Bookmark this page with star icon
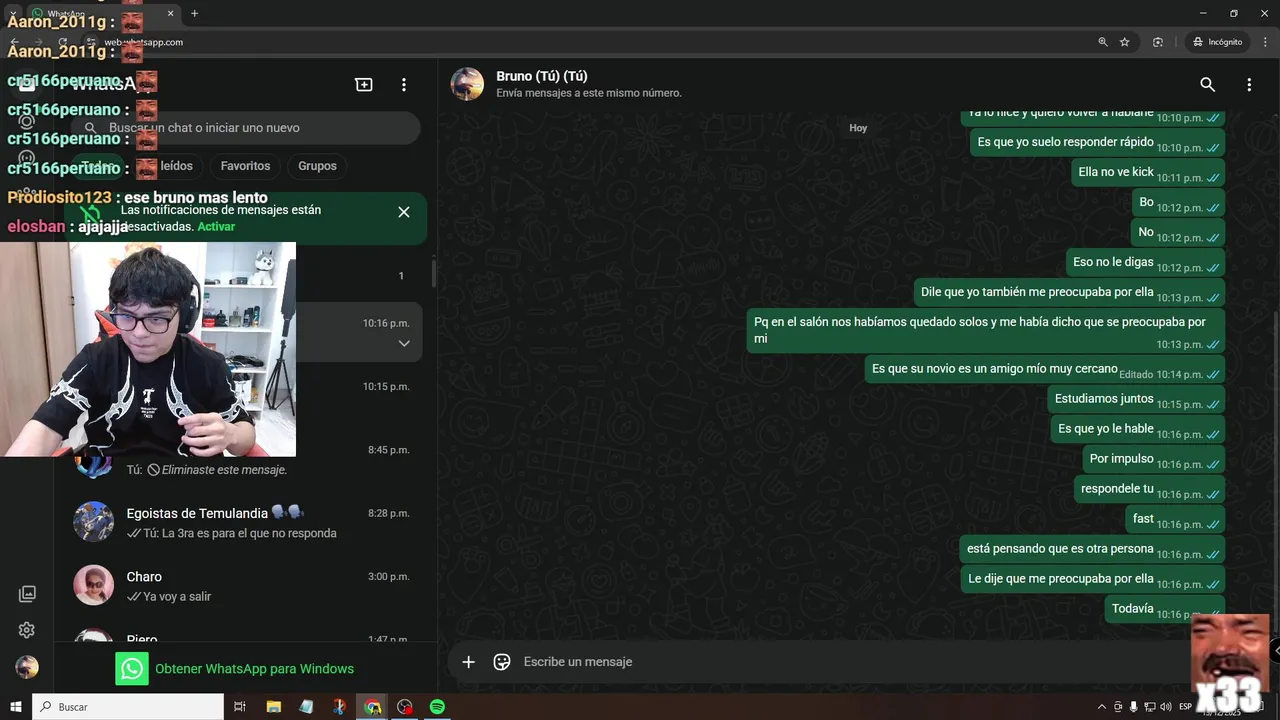 click(1125, 42)
